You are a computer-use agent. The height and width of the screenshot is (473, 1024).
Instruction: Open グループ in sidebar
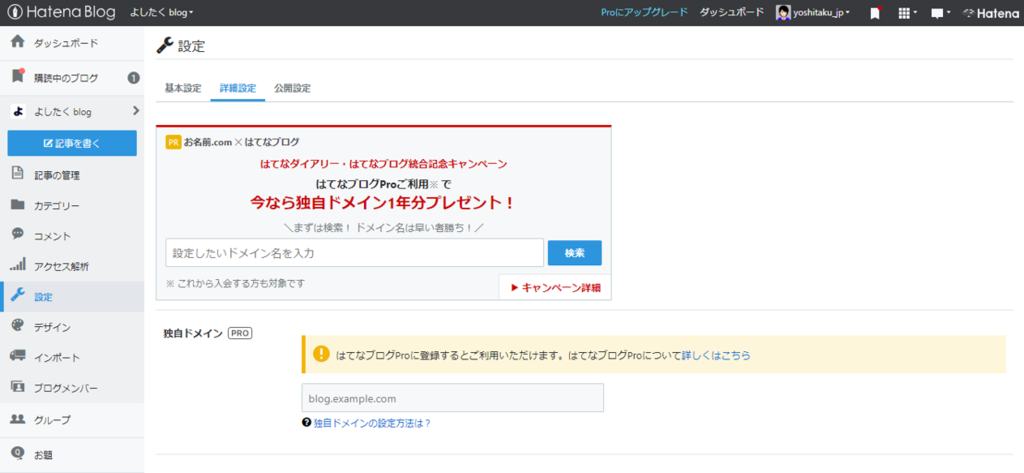tap(52, 420)
